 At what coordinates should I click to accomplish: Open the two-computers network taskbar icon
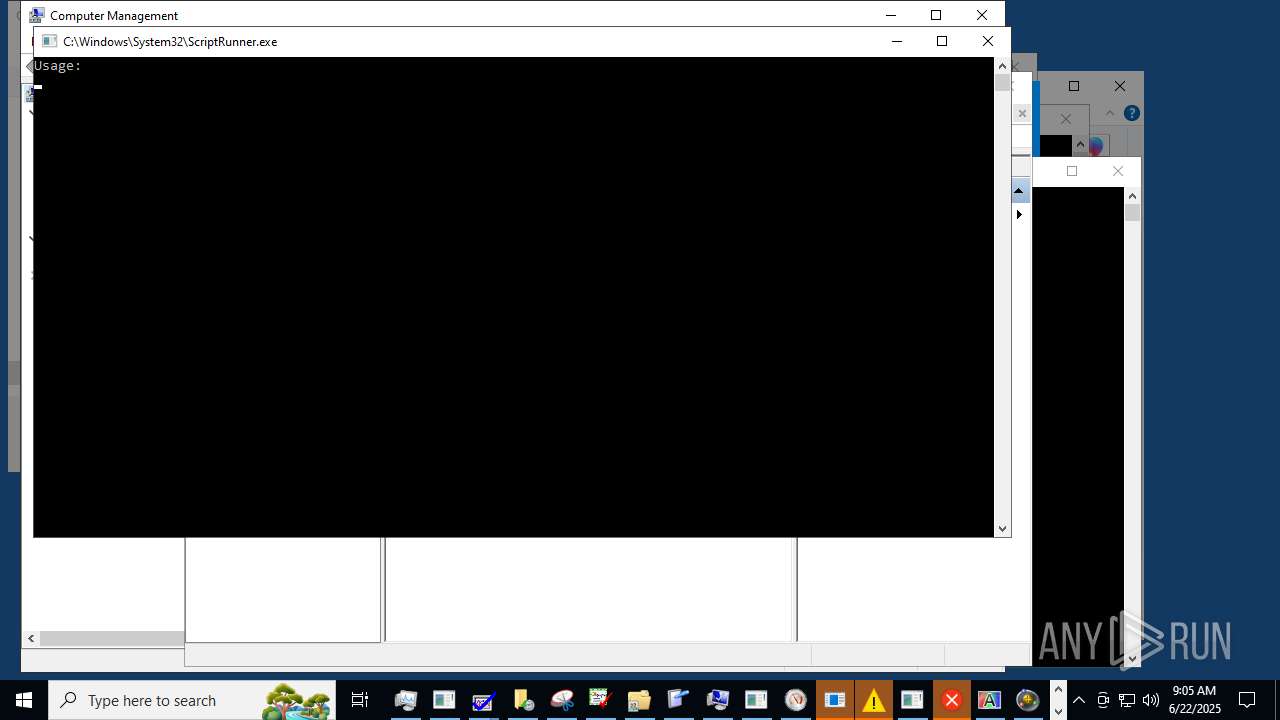point(717,700)
